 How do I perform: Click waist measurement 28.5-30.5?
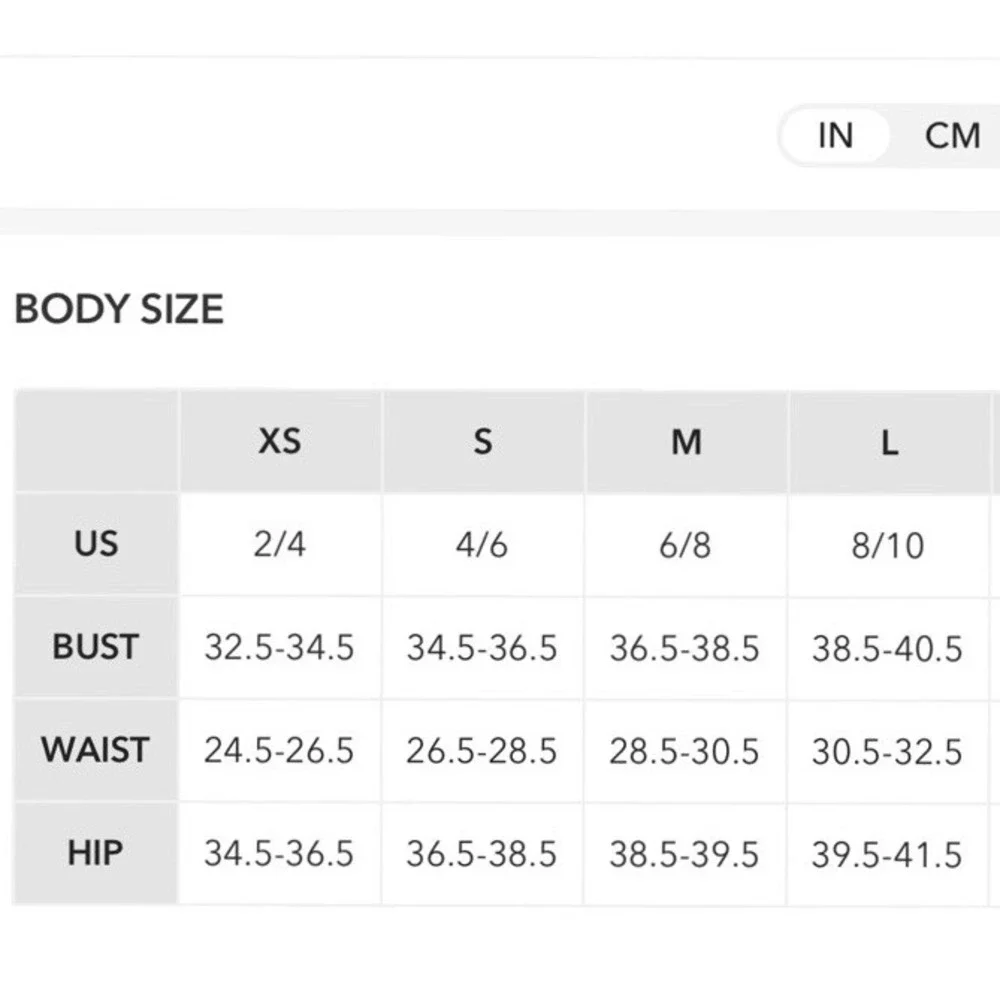(684, 751)
